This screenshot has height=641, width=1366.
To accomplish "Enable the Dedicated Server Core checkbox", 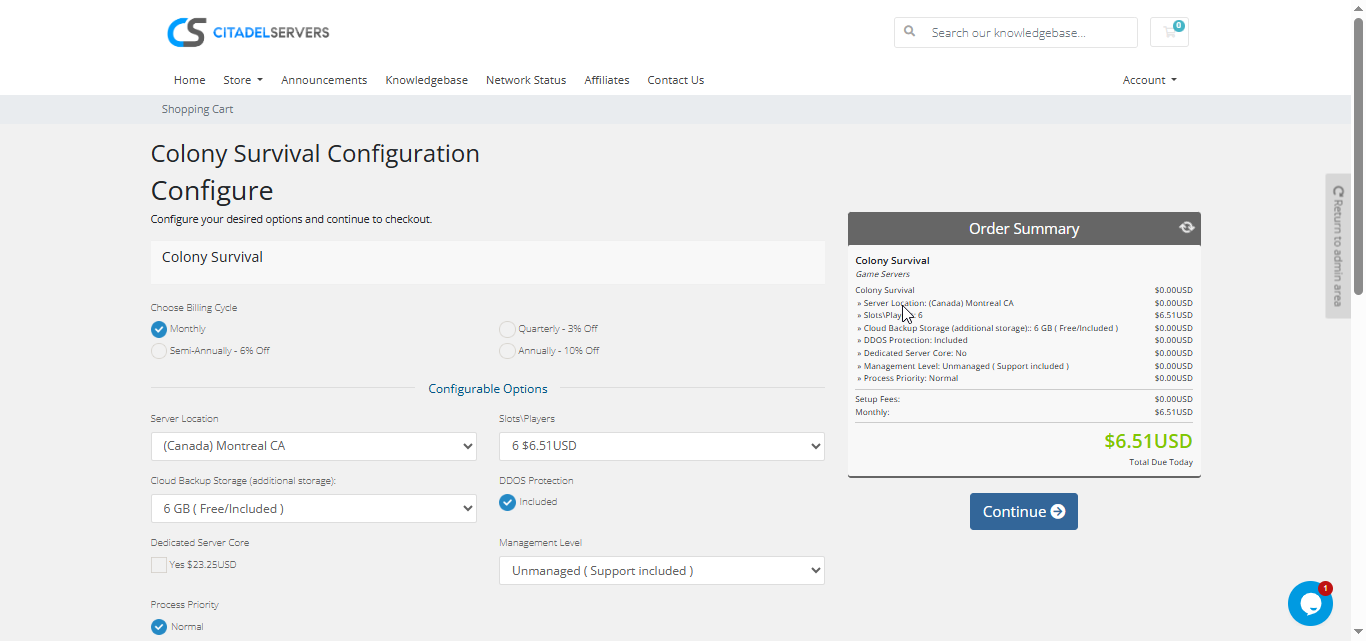I will (159, 565).
